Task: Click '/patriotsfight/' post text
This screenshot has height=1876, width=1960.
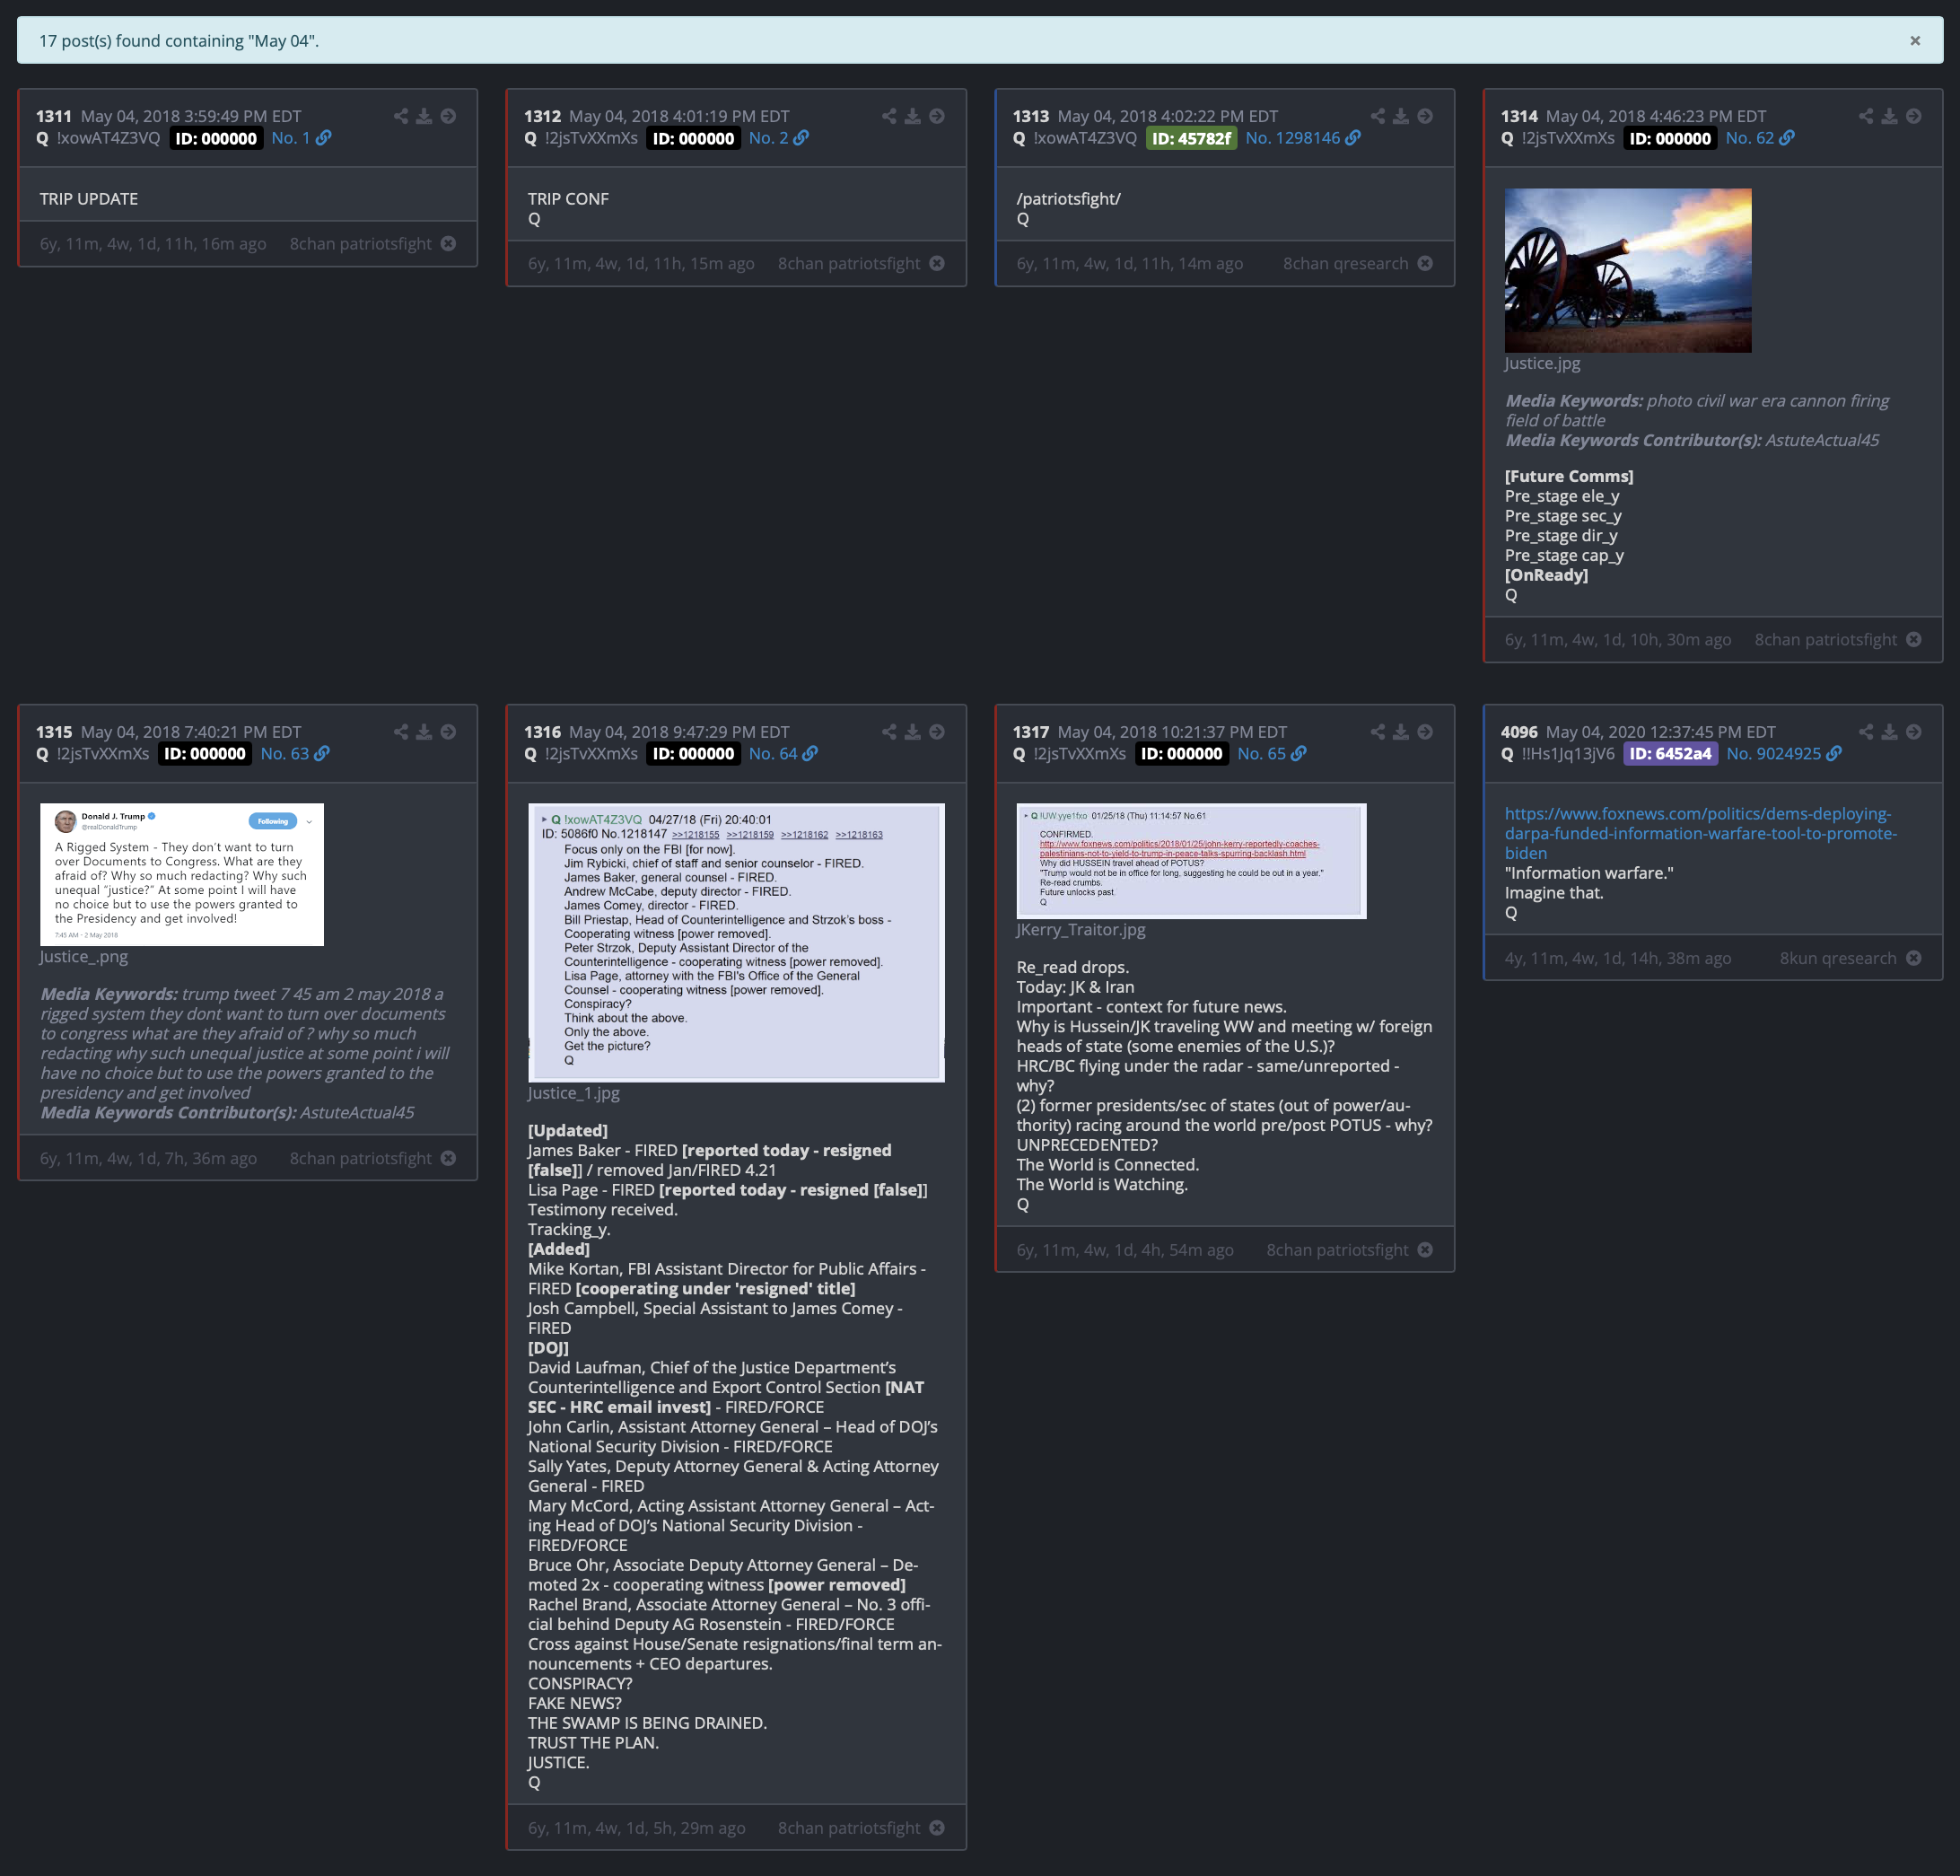Action: [1068, 199]
